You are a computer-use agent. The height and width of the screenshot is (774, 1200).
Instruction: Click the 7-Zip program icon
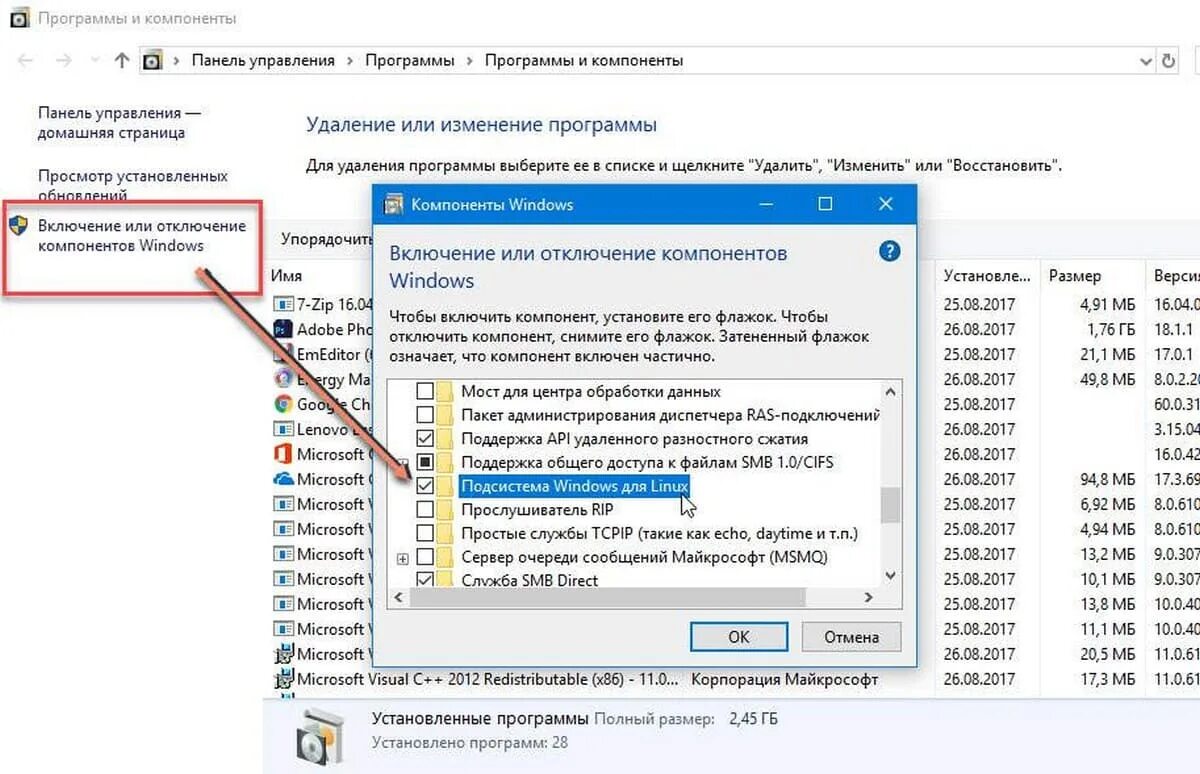(x=283, y=303)
